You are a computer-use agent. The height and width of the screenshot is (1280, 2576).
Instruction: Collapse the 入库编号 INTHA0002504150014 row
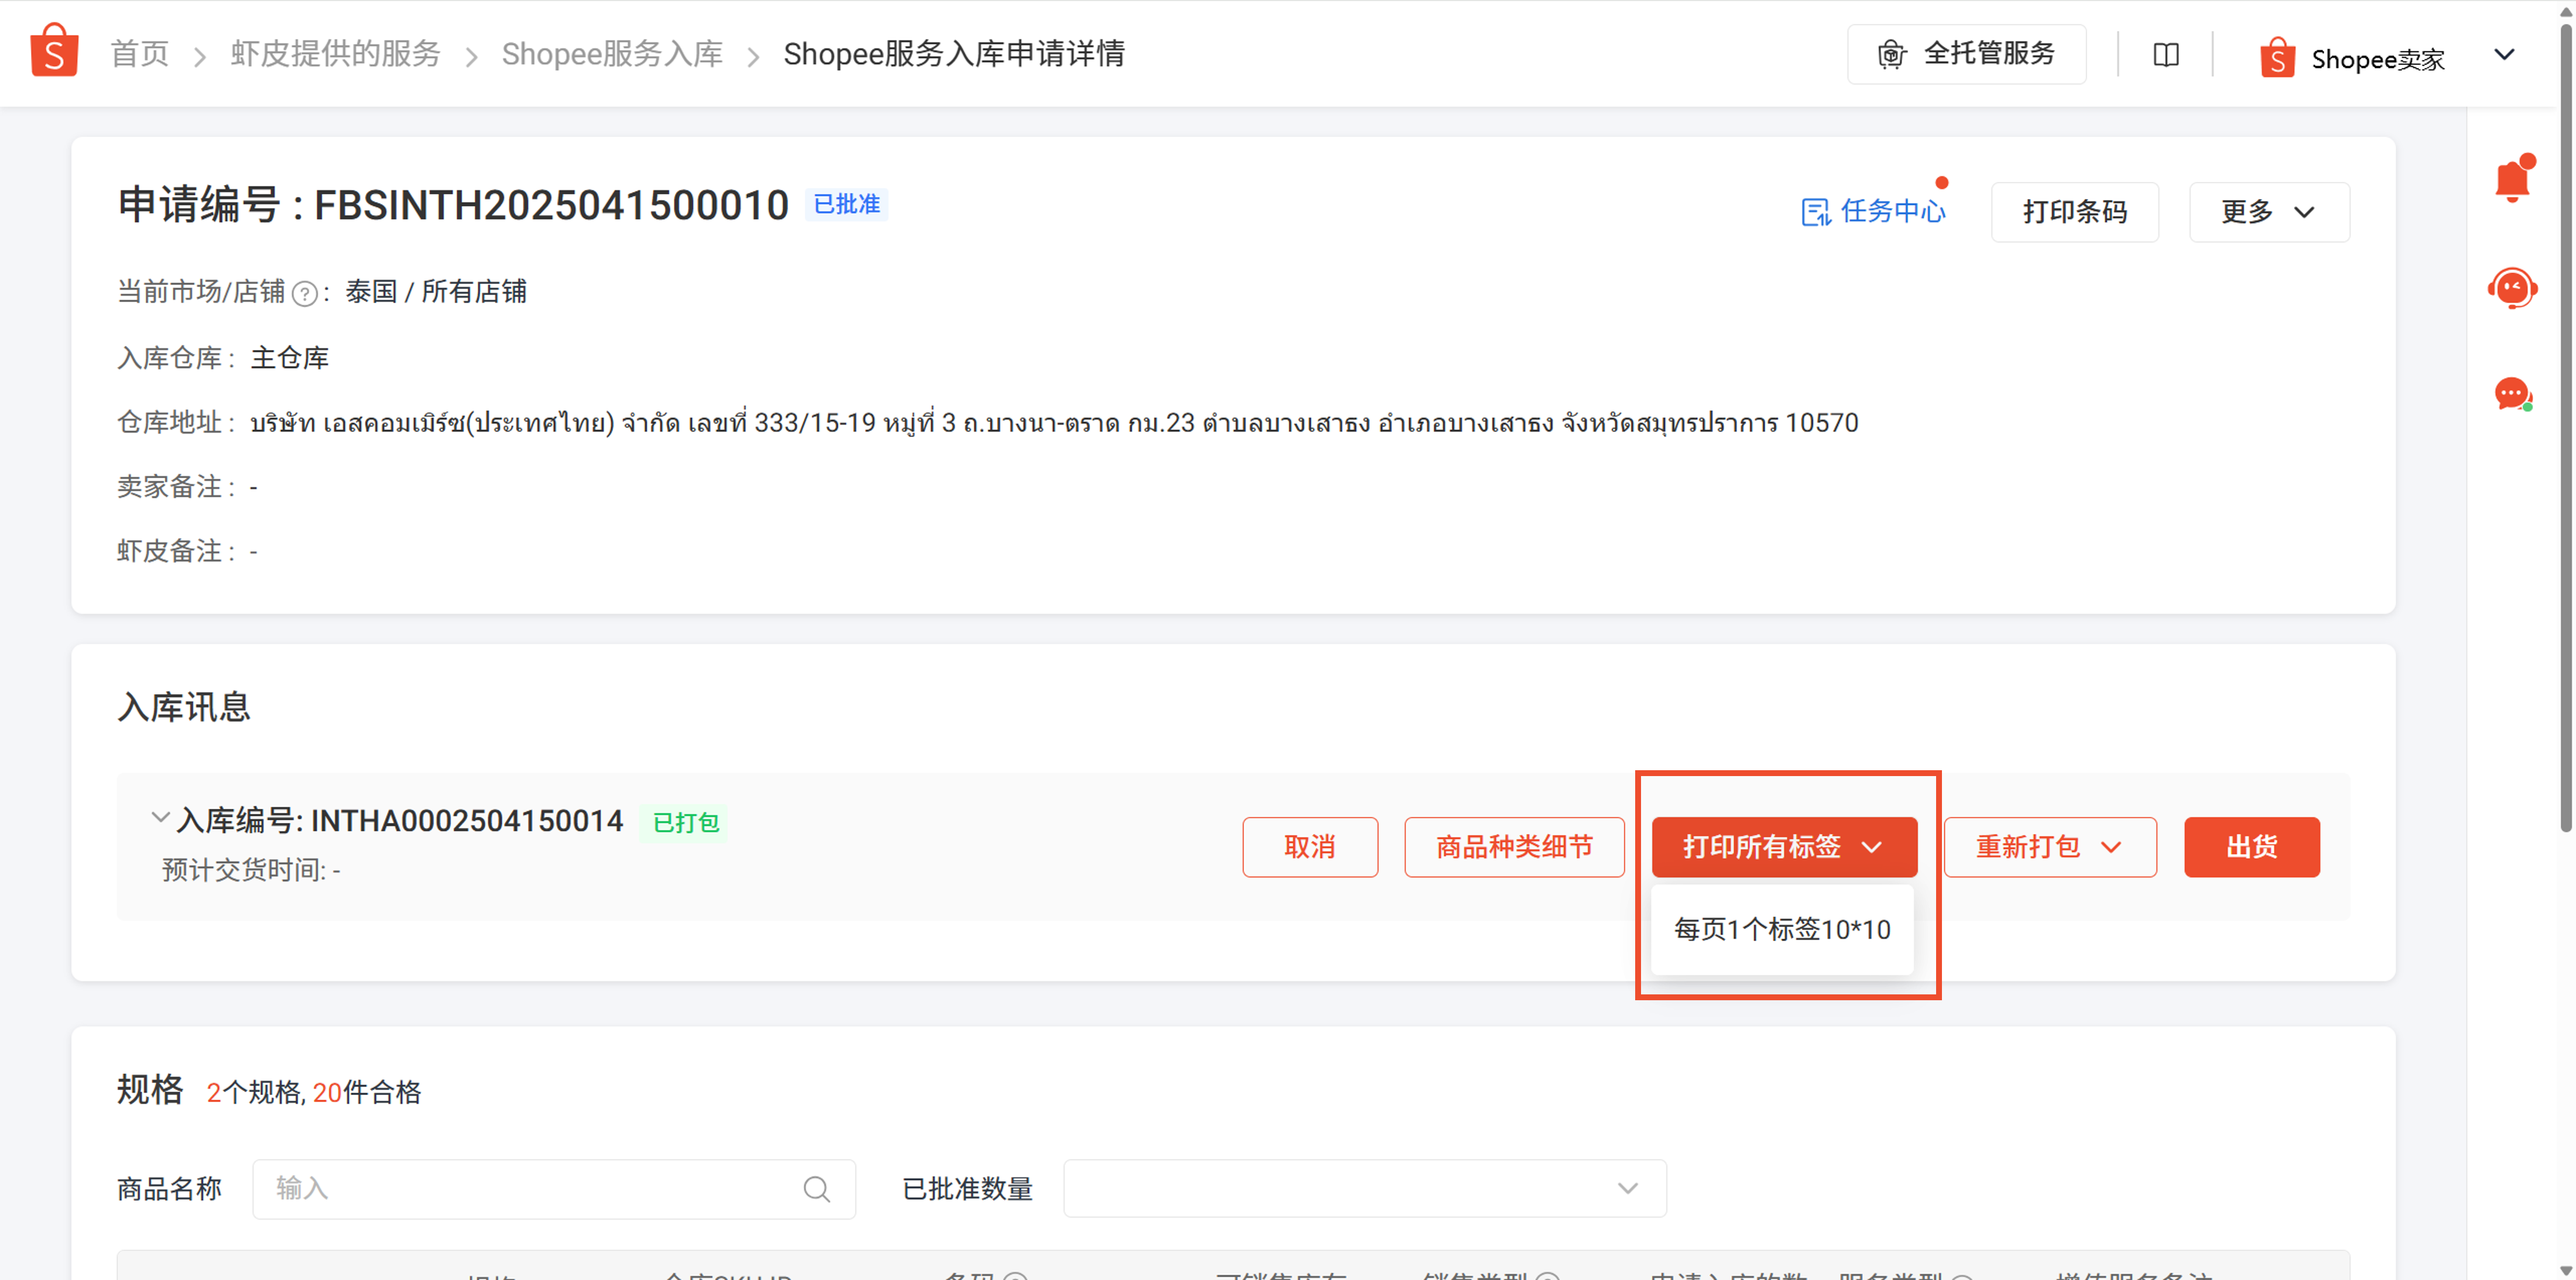point(159,817)
